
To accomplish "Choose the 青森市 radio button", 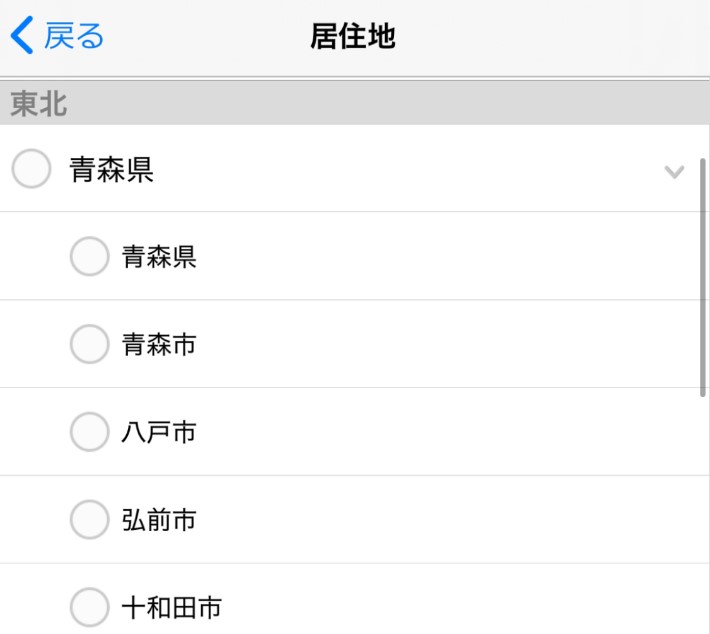I will pos(89,345).
